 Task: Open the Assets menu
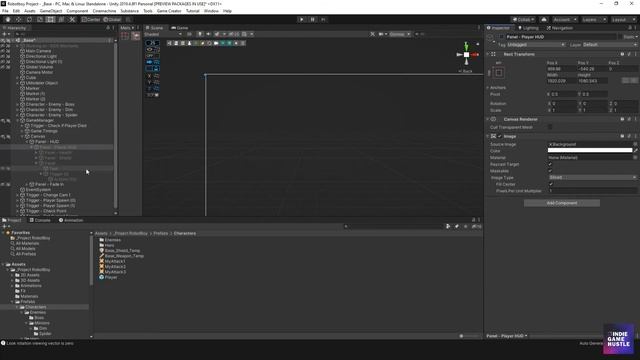29,11
